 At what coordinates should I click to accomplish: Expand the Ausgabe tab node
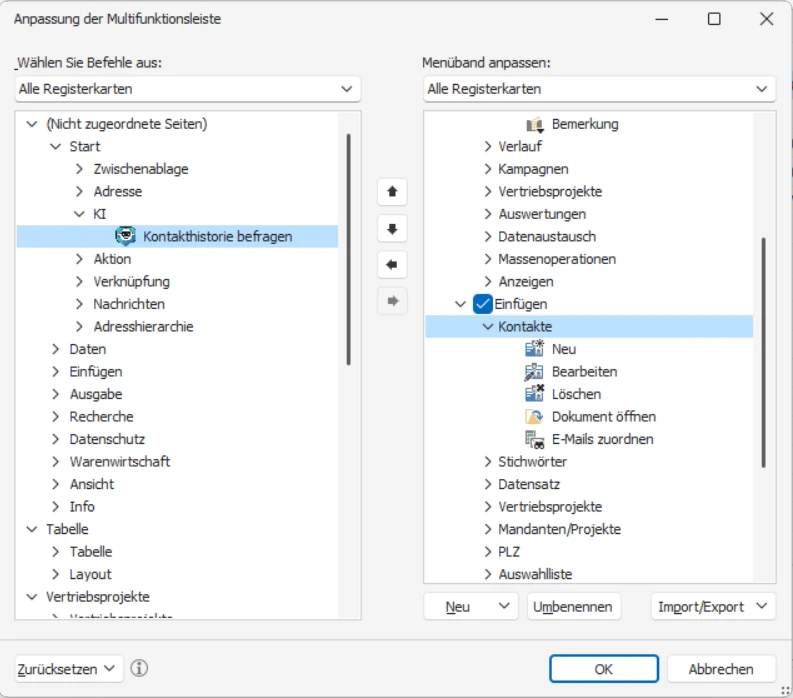click(x=56, y=394)
